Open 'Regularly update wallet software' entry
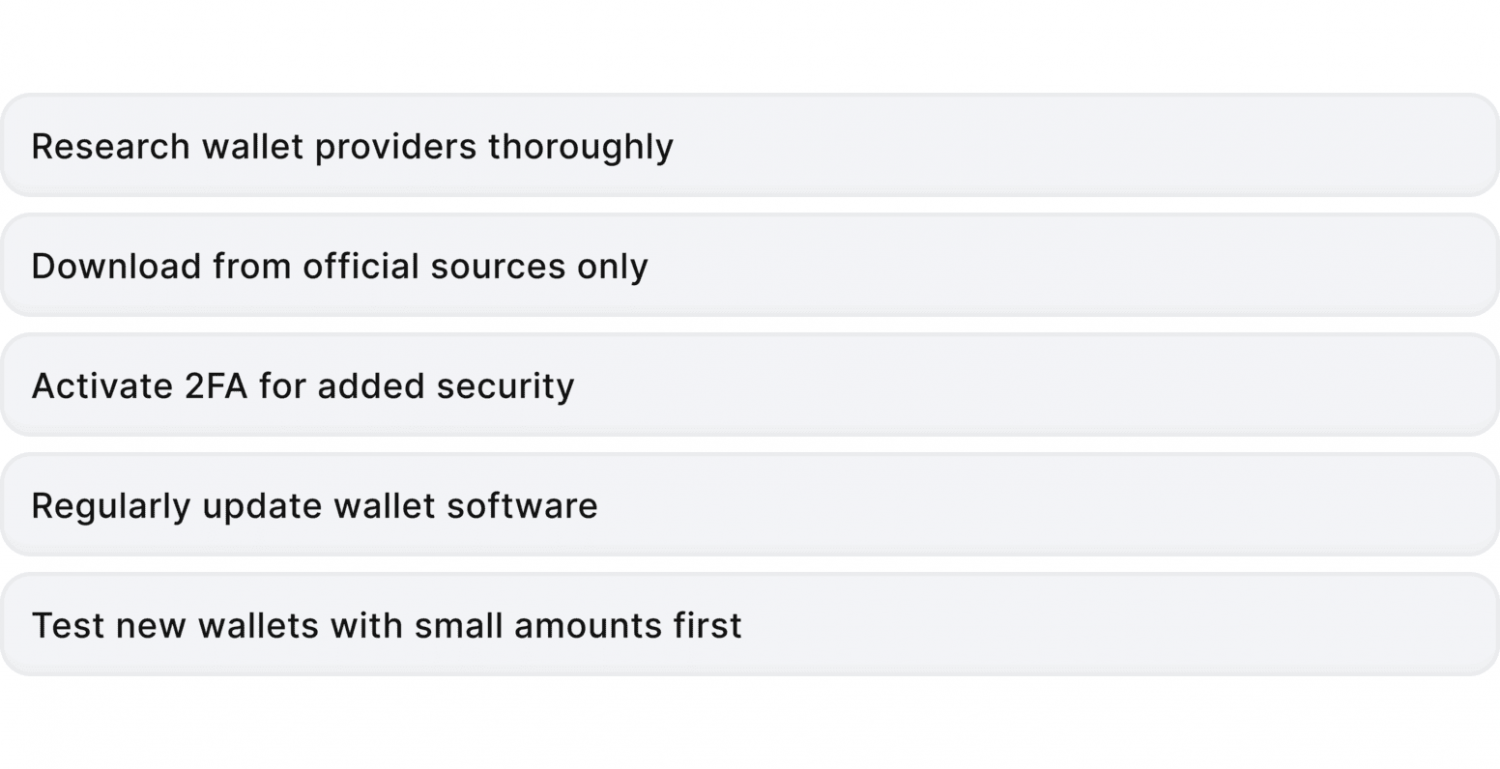The height and width of the screenshot is (769, 1500). [750, 505]
